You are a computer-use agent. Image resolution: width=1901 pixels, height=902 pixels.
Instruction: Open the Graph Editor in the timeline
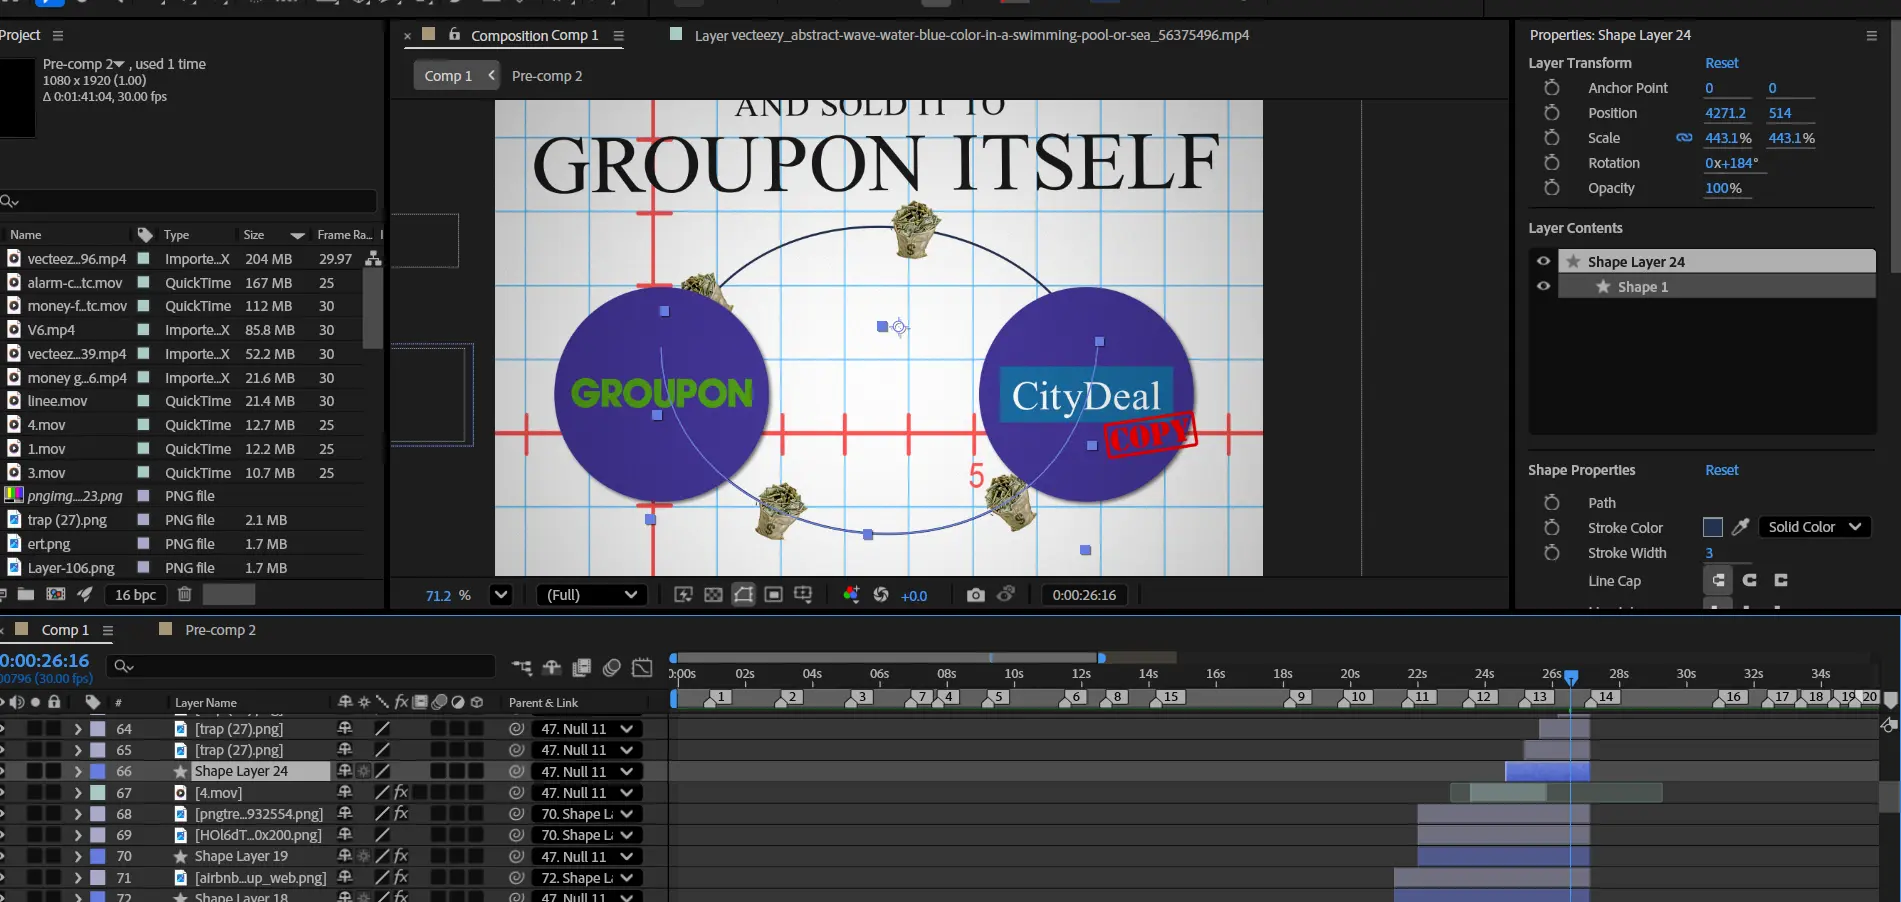[643, 667]
